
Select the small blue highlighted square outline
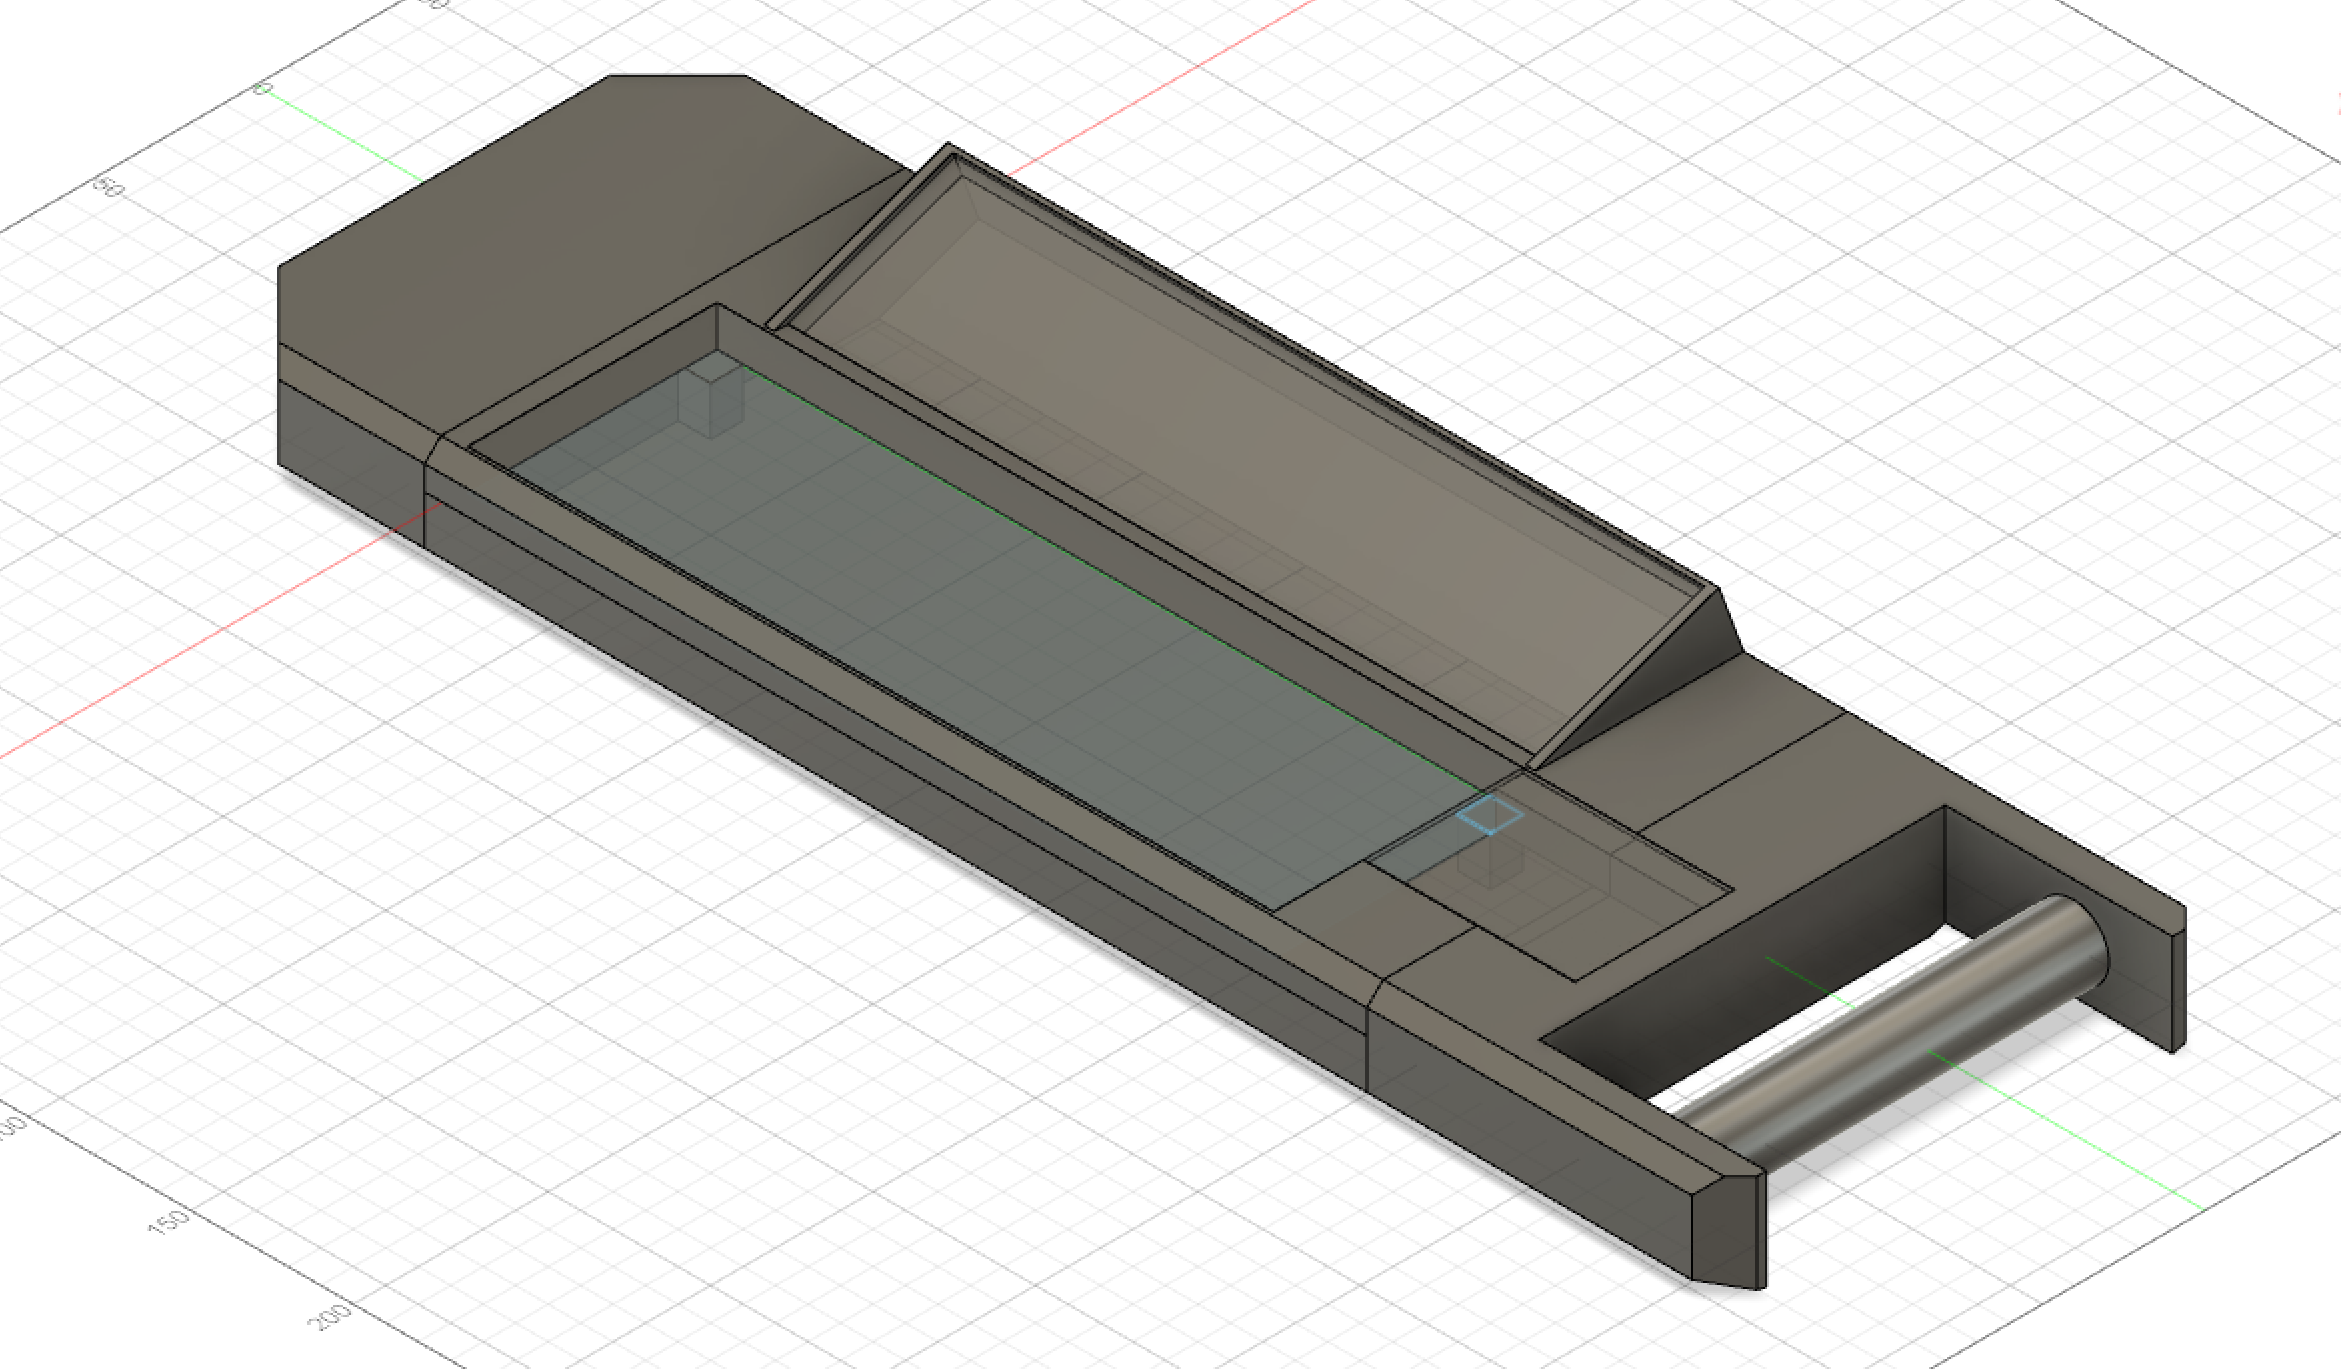(x=1490, y=815)
